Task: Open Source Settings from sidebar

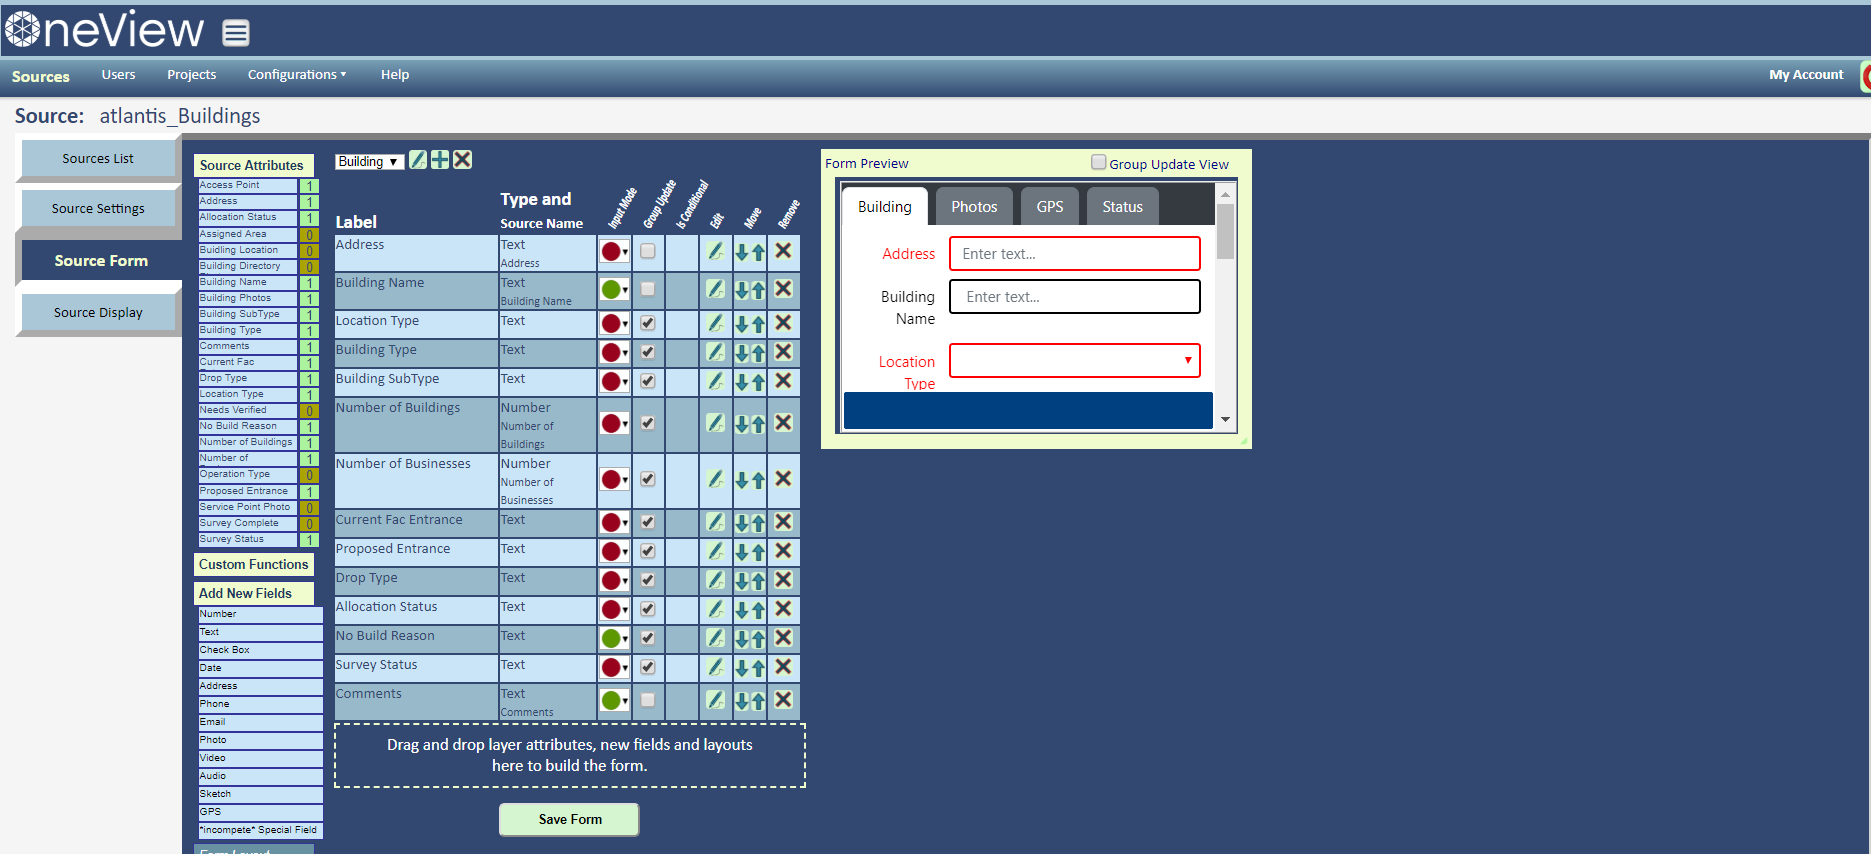Action: 98,208
